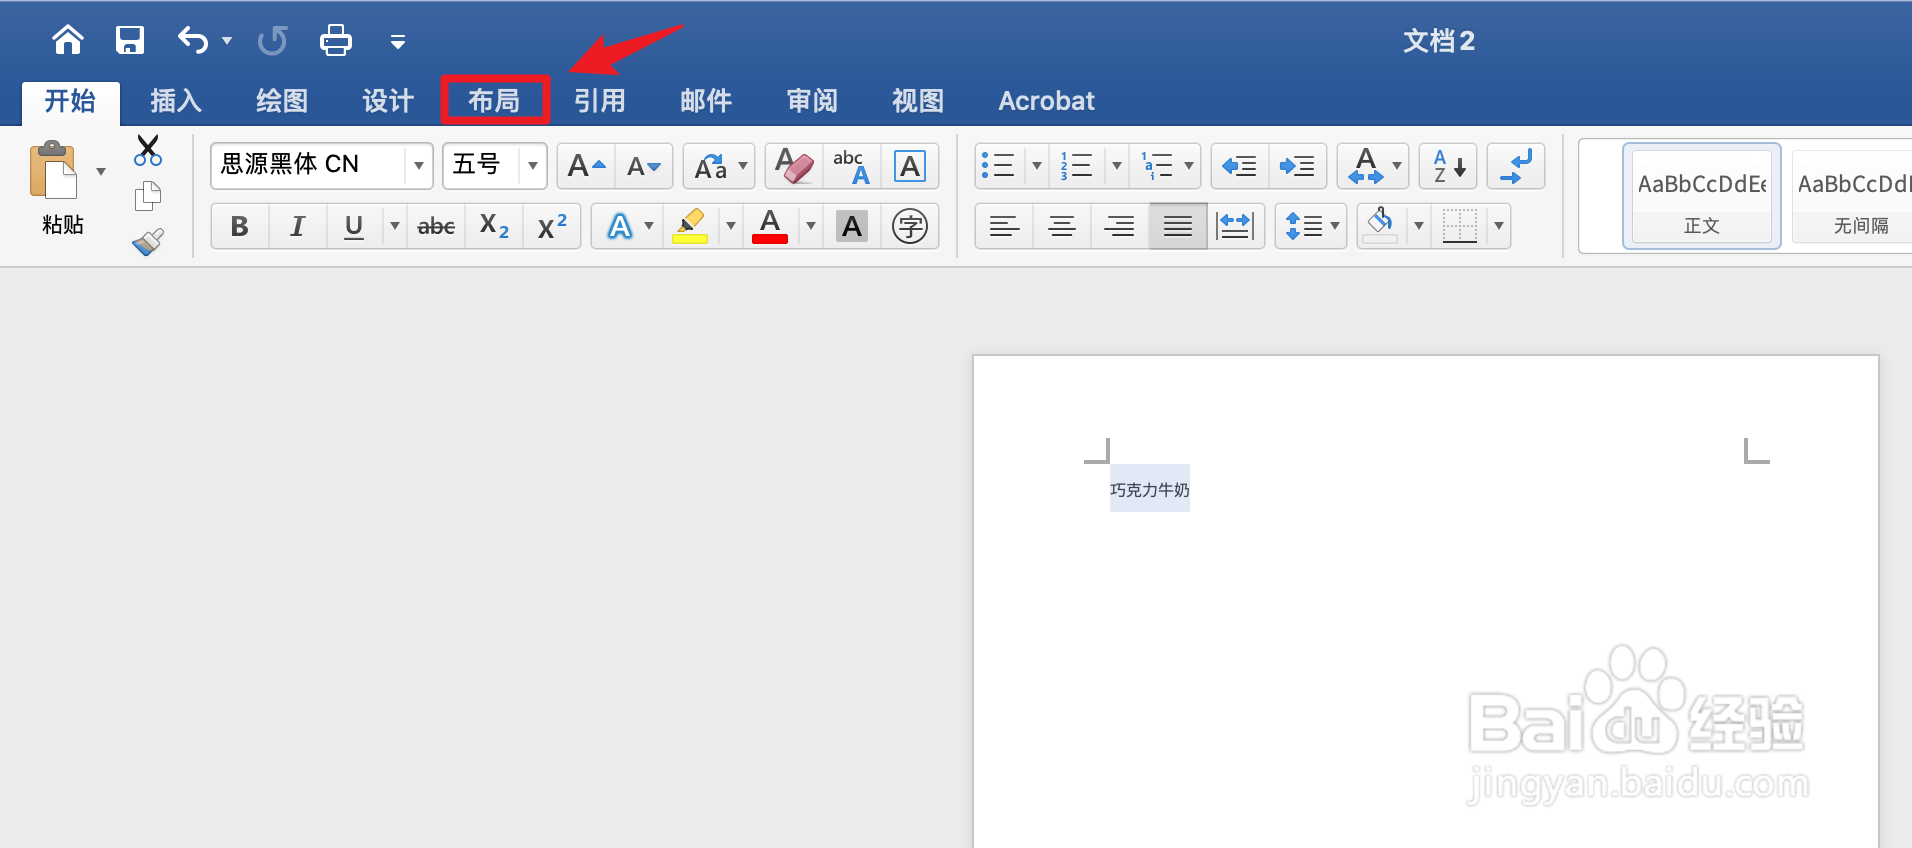Open Customize Quick Access Toolbar arrow
This screenshot has width=1912, height=848.
tap(398, 42)
